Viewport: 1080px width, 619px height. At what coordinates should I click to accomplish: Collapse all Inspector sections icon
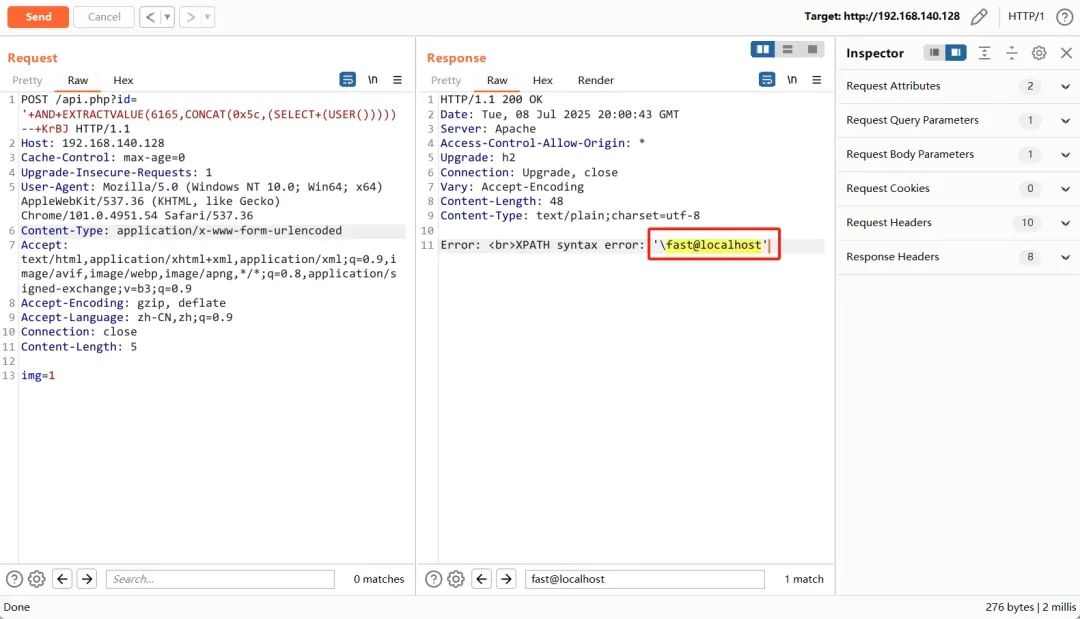(x=1012, y=53)
